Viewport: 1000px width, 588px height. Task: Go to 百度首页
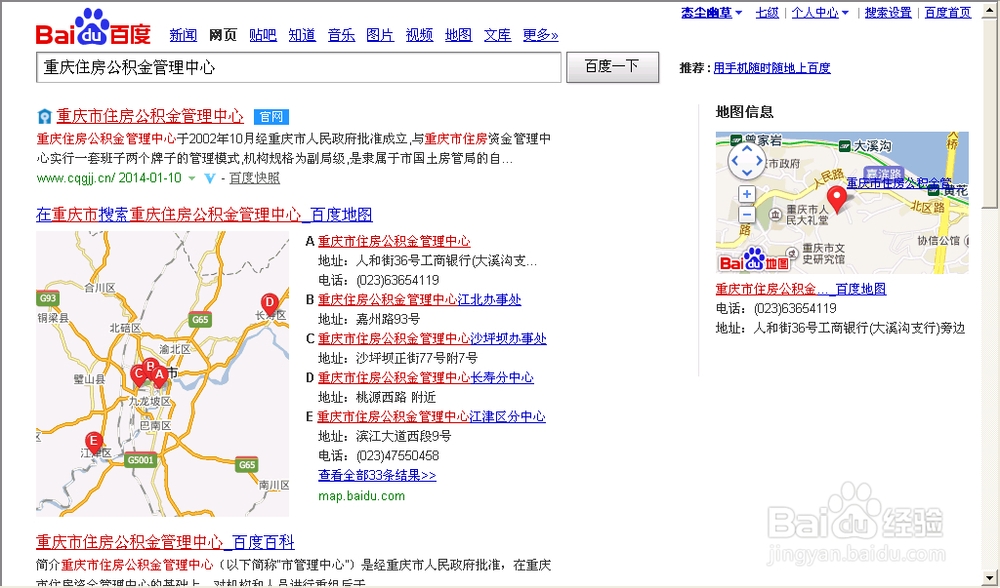click(948, 13)
